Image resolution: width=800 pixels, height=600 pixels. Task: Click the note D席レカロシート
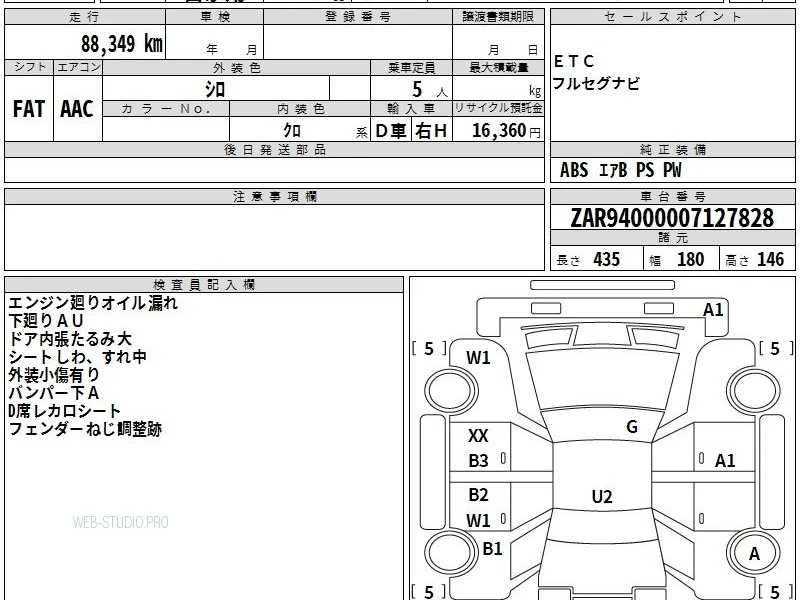click(x=64, y=411)
